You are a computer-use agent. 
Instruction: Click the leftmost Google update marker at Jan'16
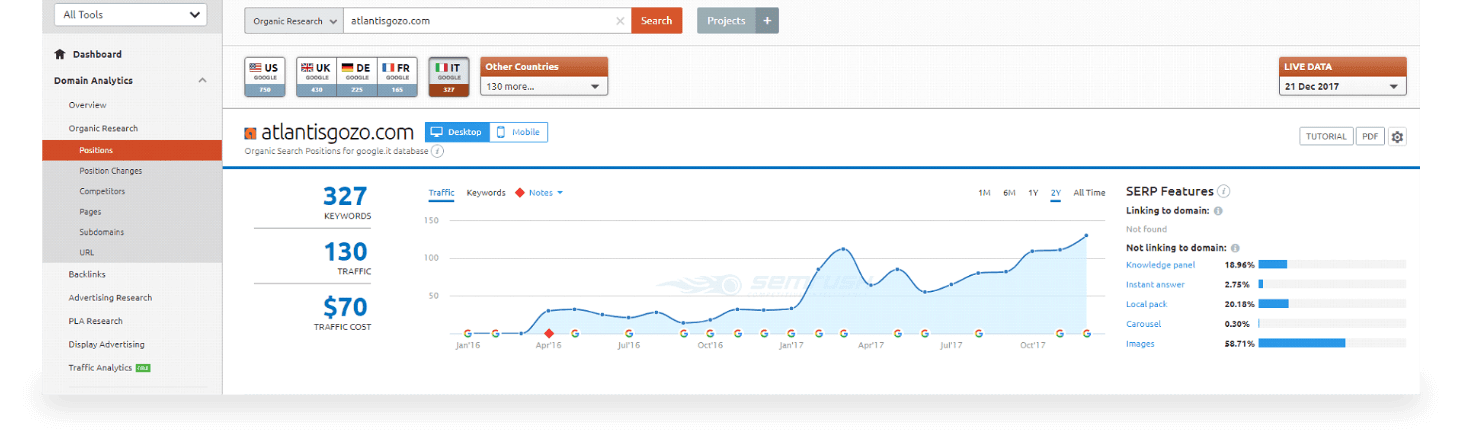click(x=468, y=334)
